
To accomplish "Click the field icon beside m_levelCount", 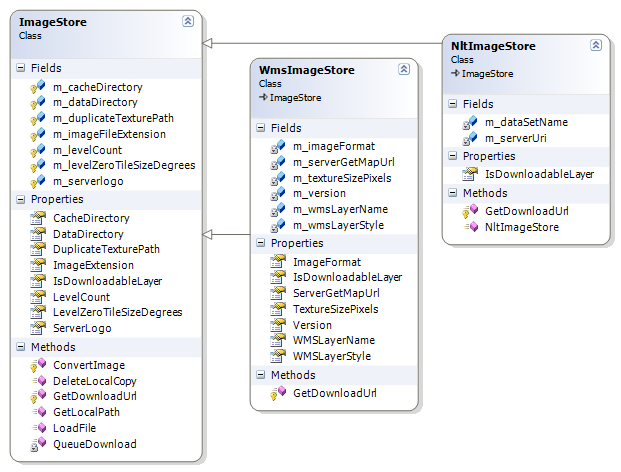I will (38, 150).
